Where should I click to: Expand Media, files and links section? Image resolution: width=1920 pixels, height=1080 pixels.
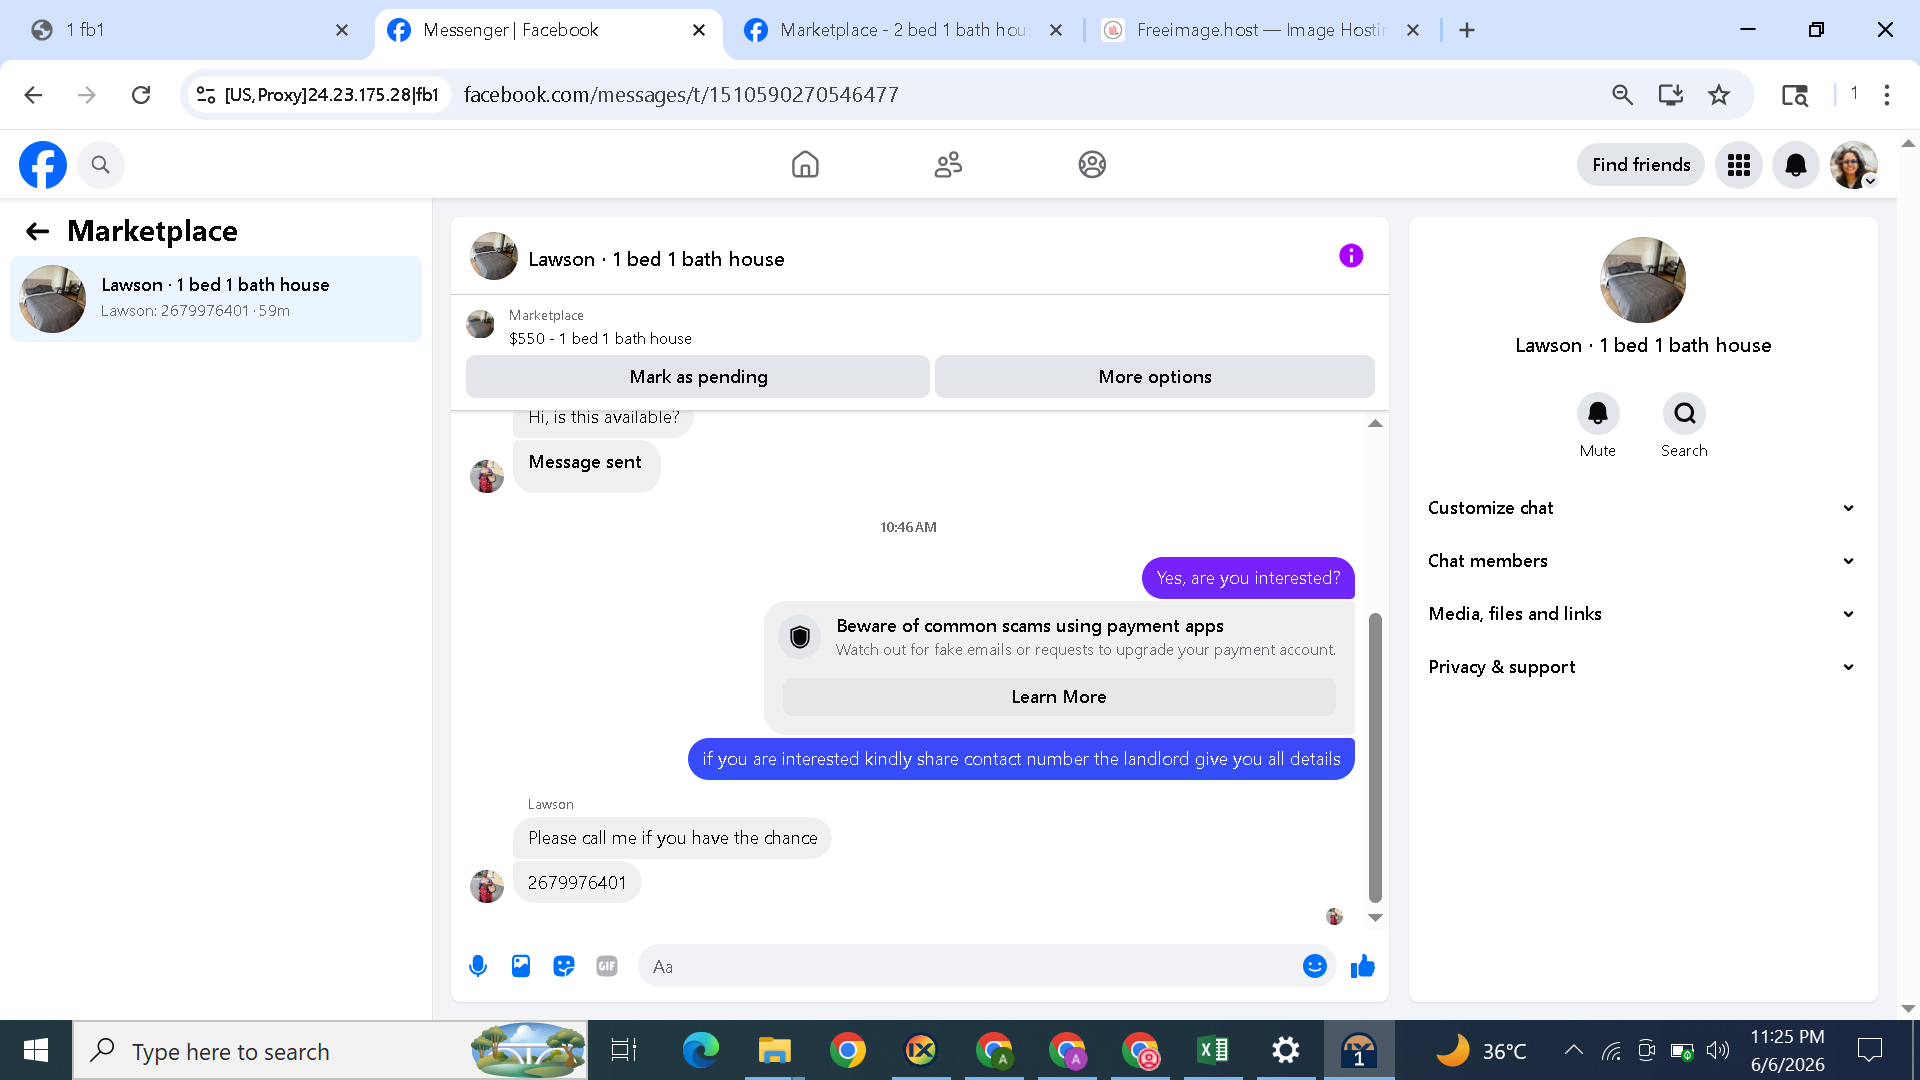pyautogui.click(x=1642, y=614)
